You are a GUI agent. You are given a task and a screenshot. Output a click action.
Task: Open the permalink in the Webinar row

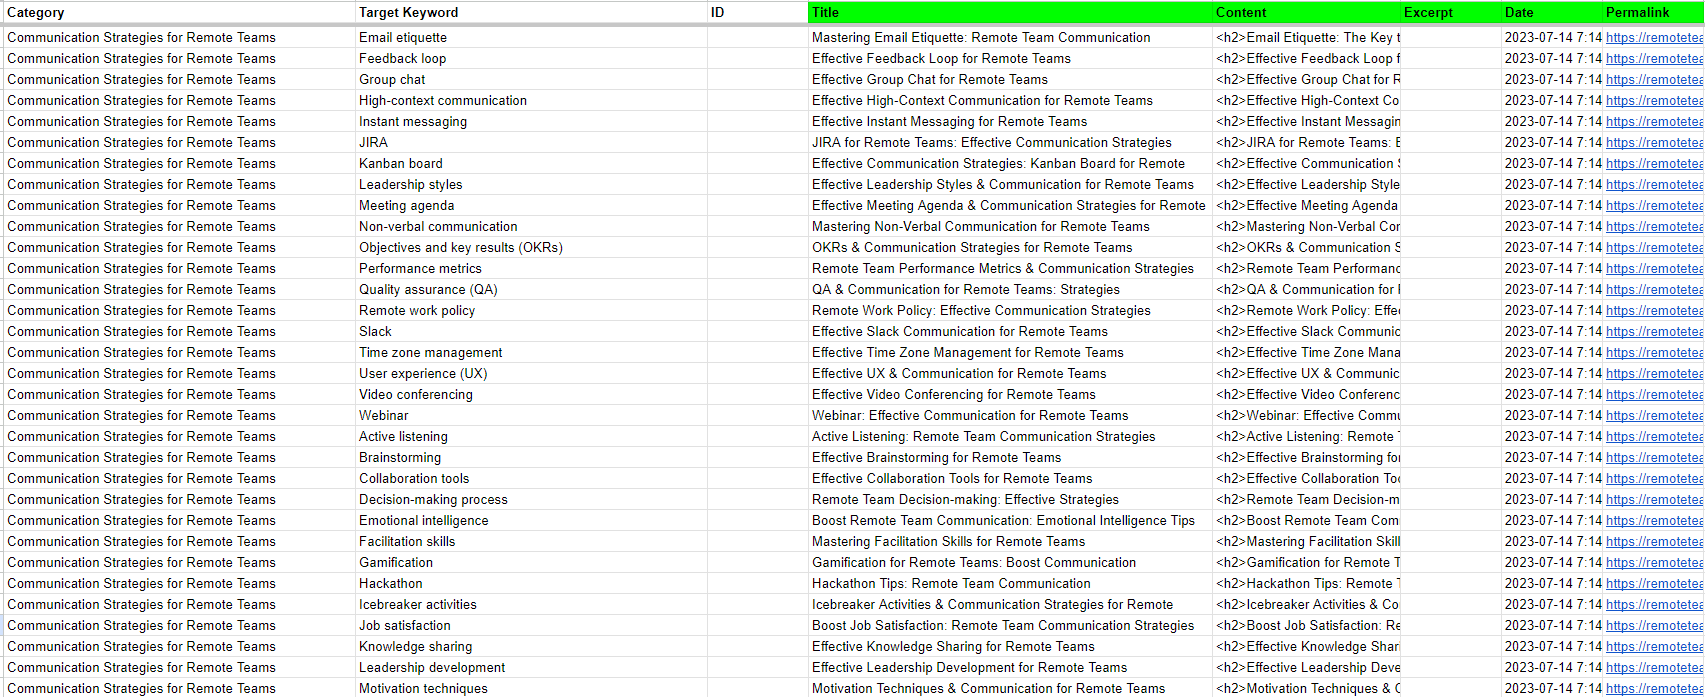[x=1654, y=416]
